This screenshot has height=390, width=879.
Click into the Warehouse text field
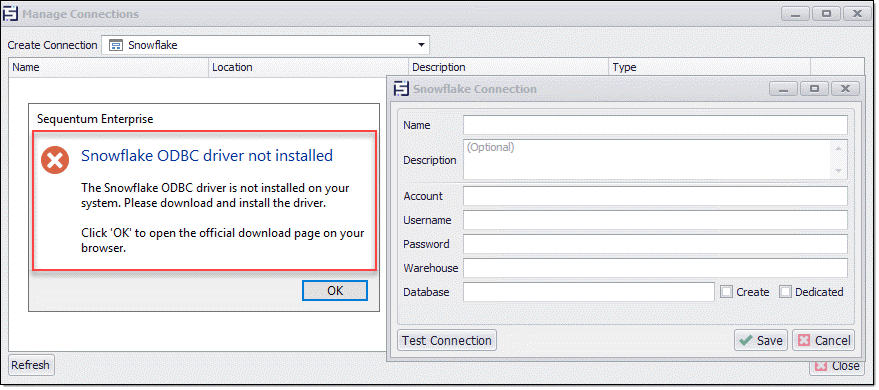coord(655,268)
